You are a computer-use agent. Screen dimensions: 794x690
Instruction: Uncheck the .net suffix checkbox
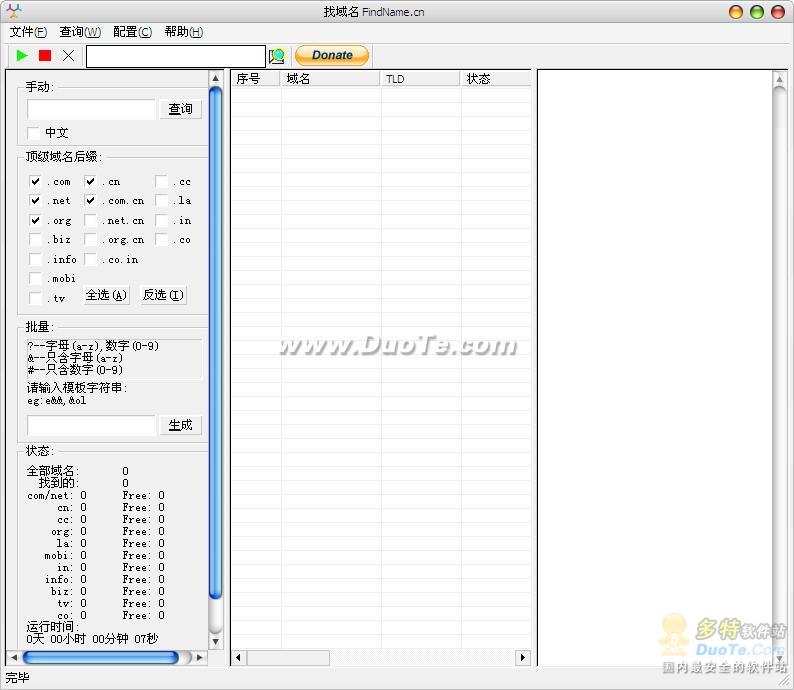point(35,200)
